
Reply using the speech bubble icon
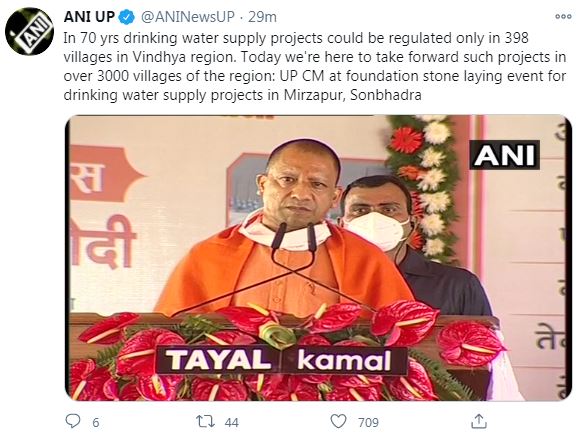click(73, 421)
